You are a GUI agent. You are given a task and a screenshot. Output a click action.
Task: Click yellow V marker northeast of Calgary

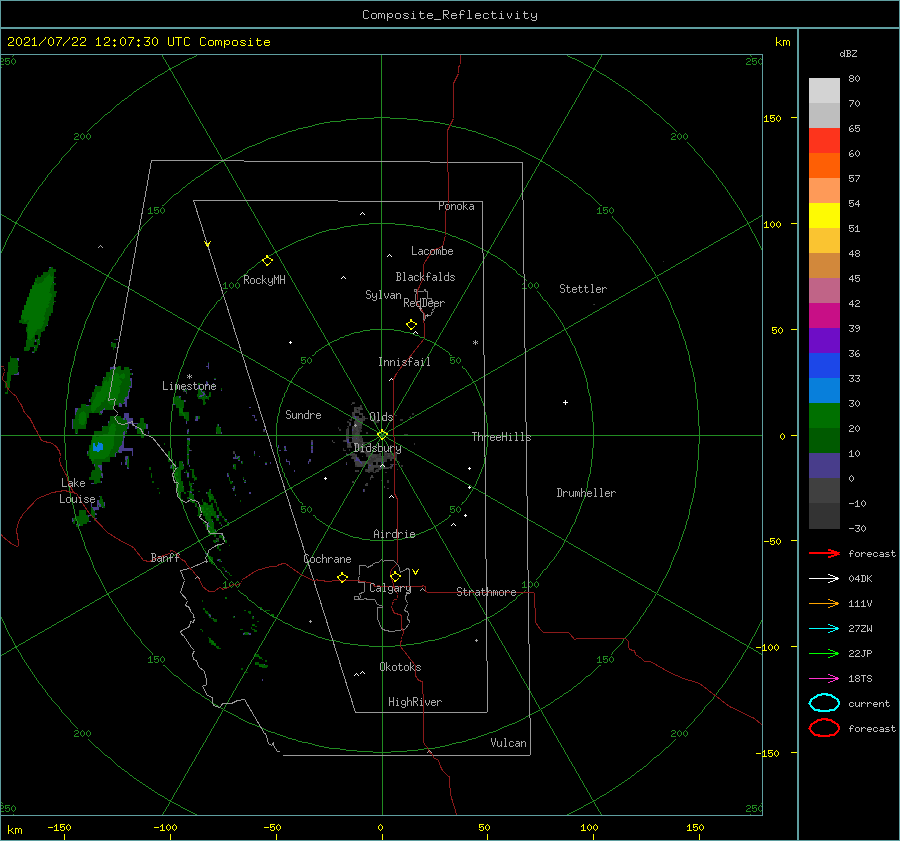tap(416, 572)
